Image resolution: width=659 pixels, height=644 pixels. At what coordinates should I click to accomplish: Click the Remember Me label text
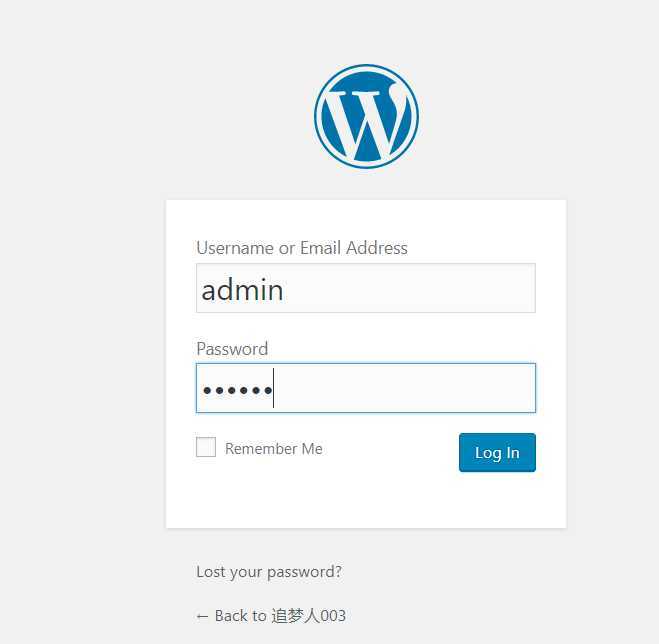[x=274, y=449]
